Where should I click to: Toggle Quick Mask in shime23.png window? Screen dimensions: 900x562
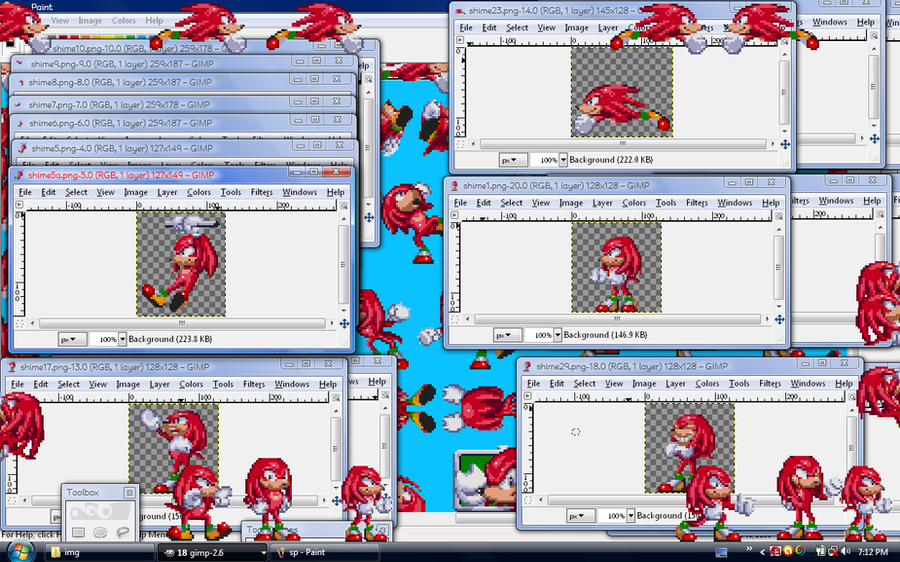coord(460,144)
